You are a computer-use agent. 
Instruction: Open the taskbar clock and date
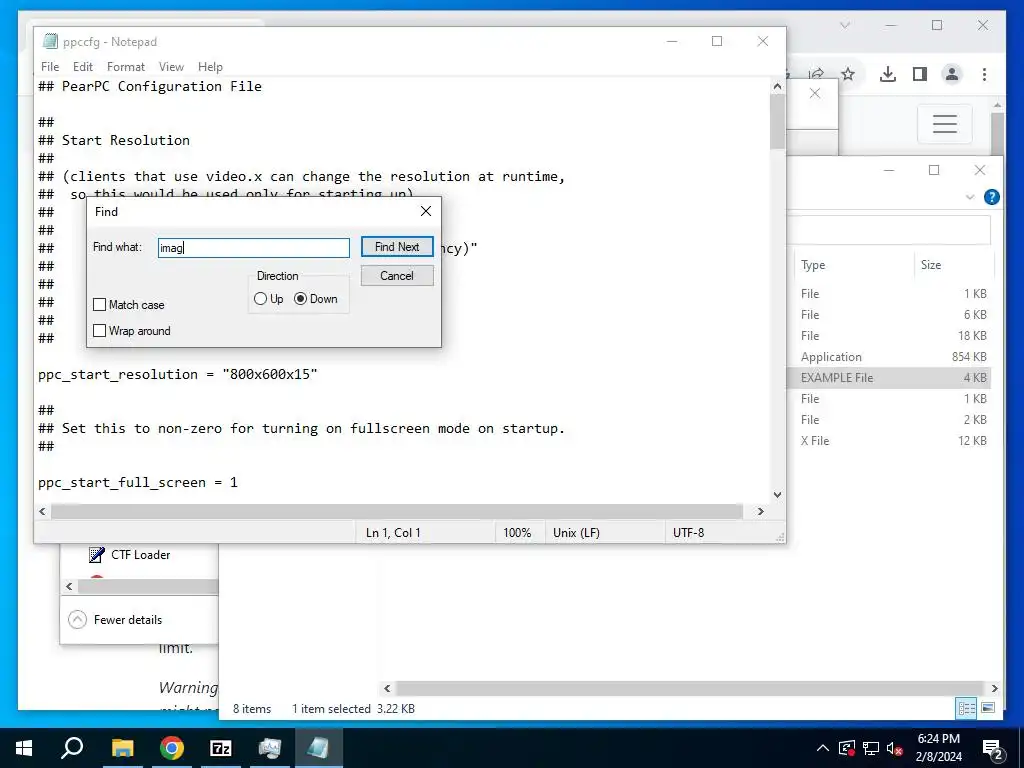point(938,748)
